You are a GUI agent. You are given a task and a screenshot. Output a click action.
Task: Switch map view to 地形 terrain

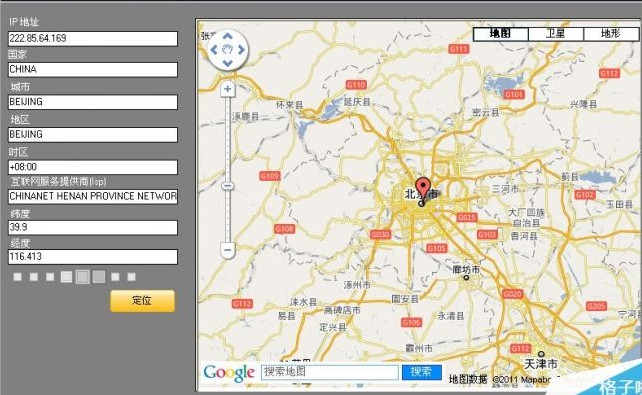(611, 34)
